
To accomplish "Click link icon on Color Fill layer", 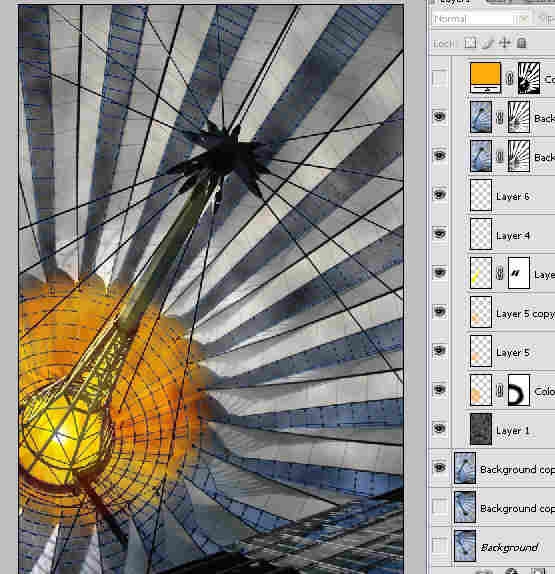I will tap(509, 78).
